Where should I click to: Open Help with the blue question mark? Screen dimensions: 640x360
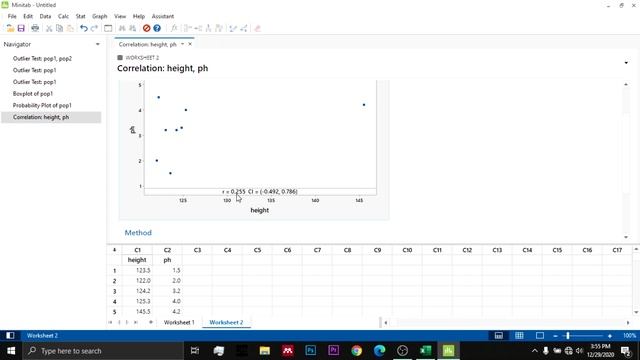click(x=157, y=28)
